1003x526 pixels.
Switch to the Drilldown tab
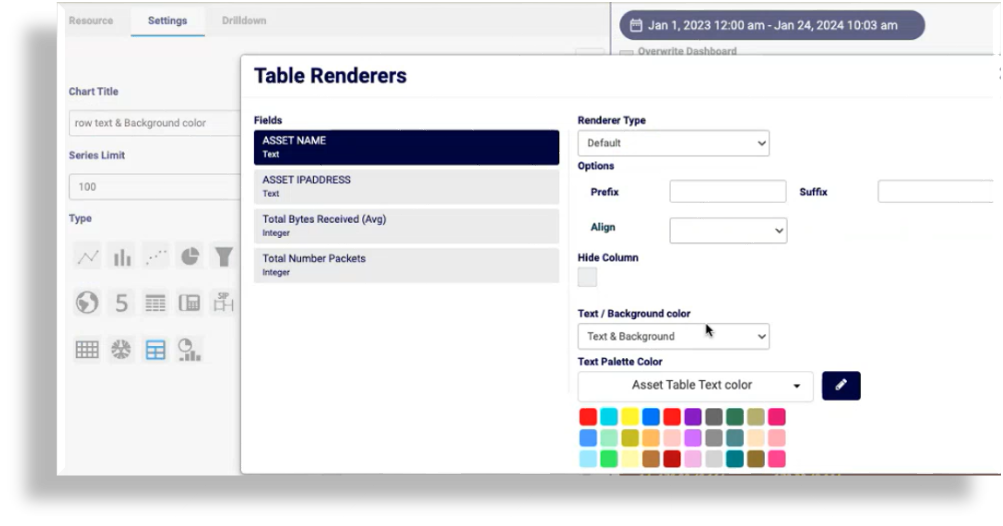coord(244,20)
